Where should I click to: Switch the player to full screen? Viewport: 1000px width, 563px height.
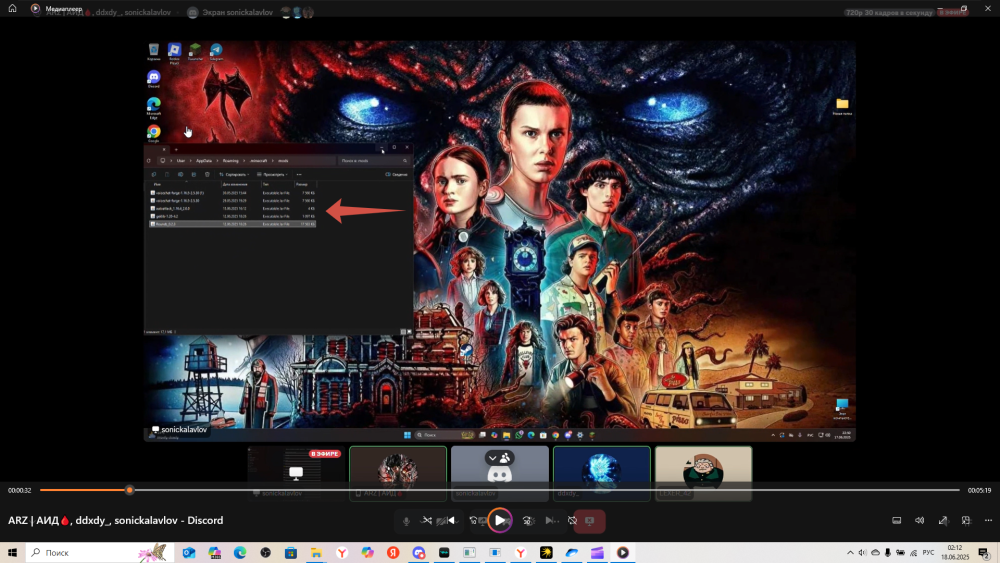[x=943, y=521]
